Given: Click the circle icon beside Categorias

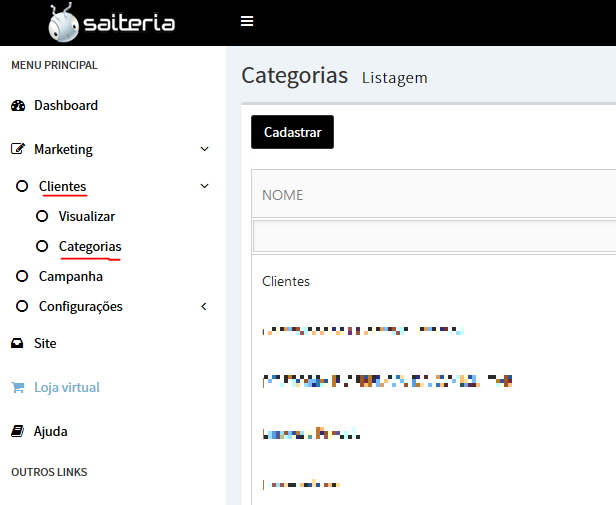Looking at the screenshot, I should (x=42, y=246).
